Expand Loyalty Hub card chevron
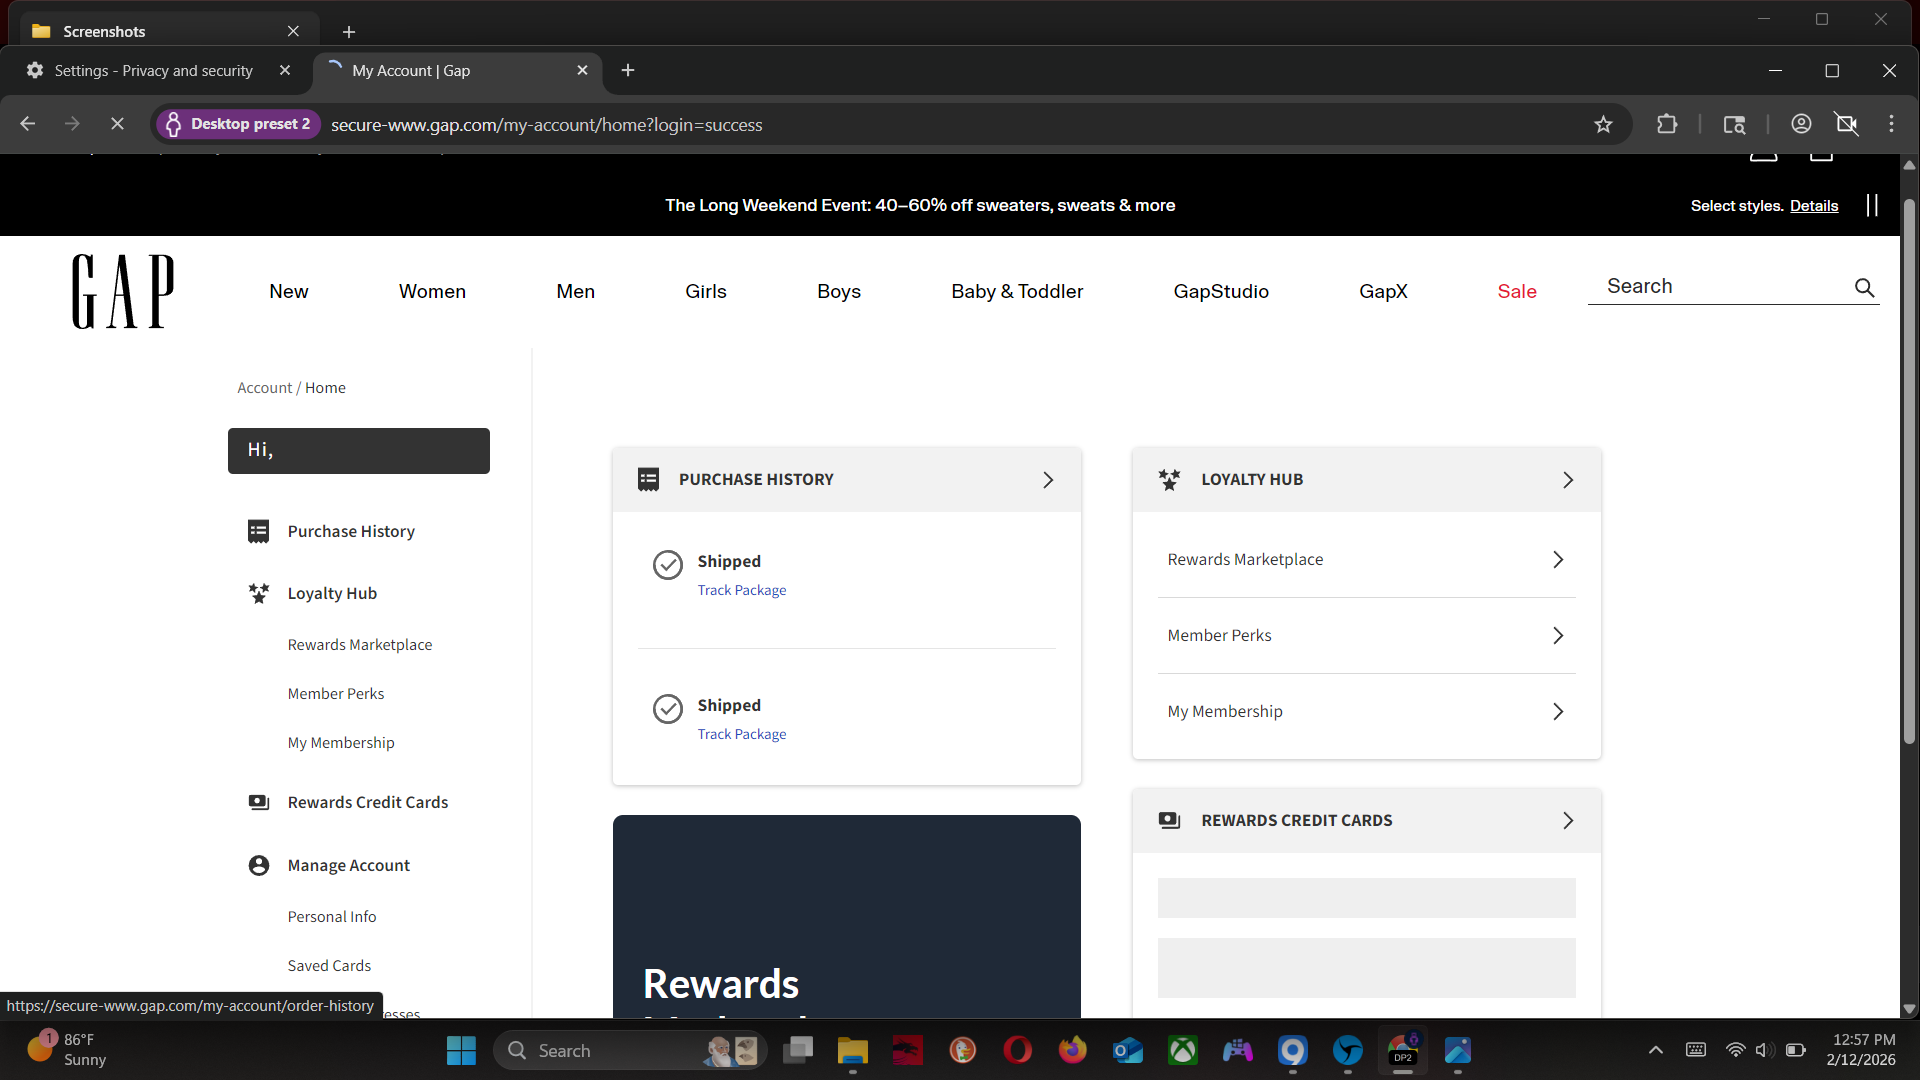Viewport: 1920px width, 1080px height. [1568, 480]
